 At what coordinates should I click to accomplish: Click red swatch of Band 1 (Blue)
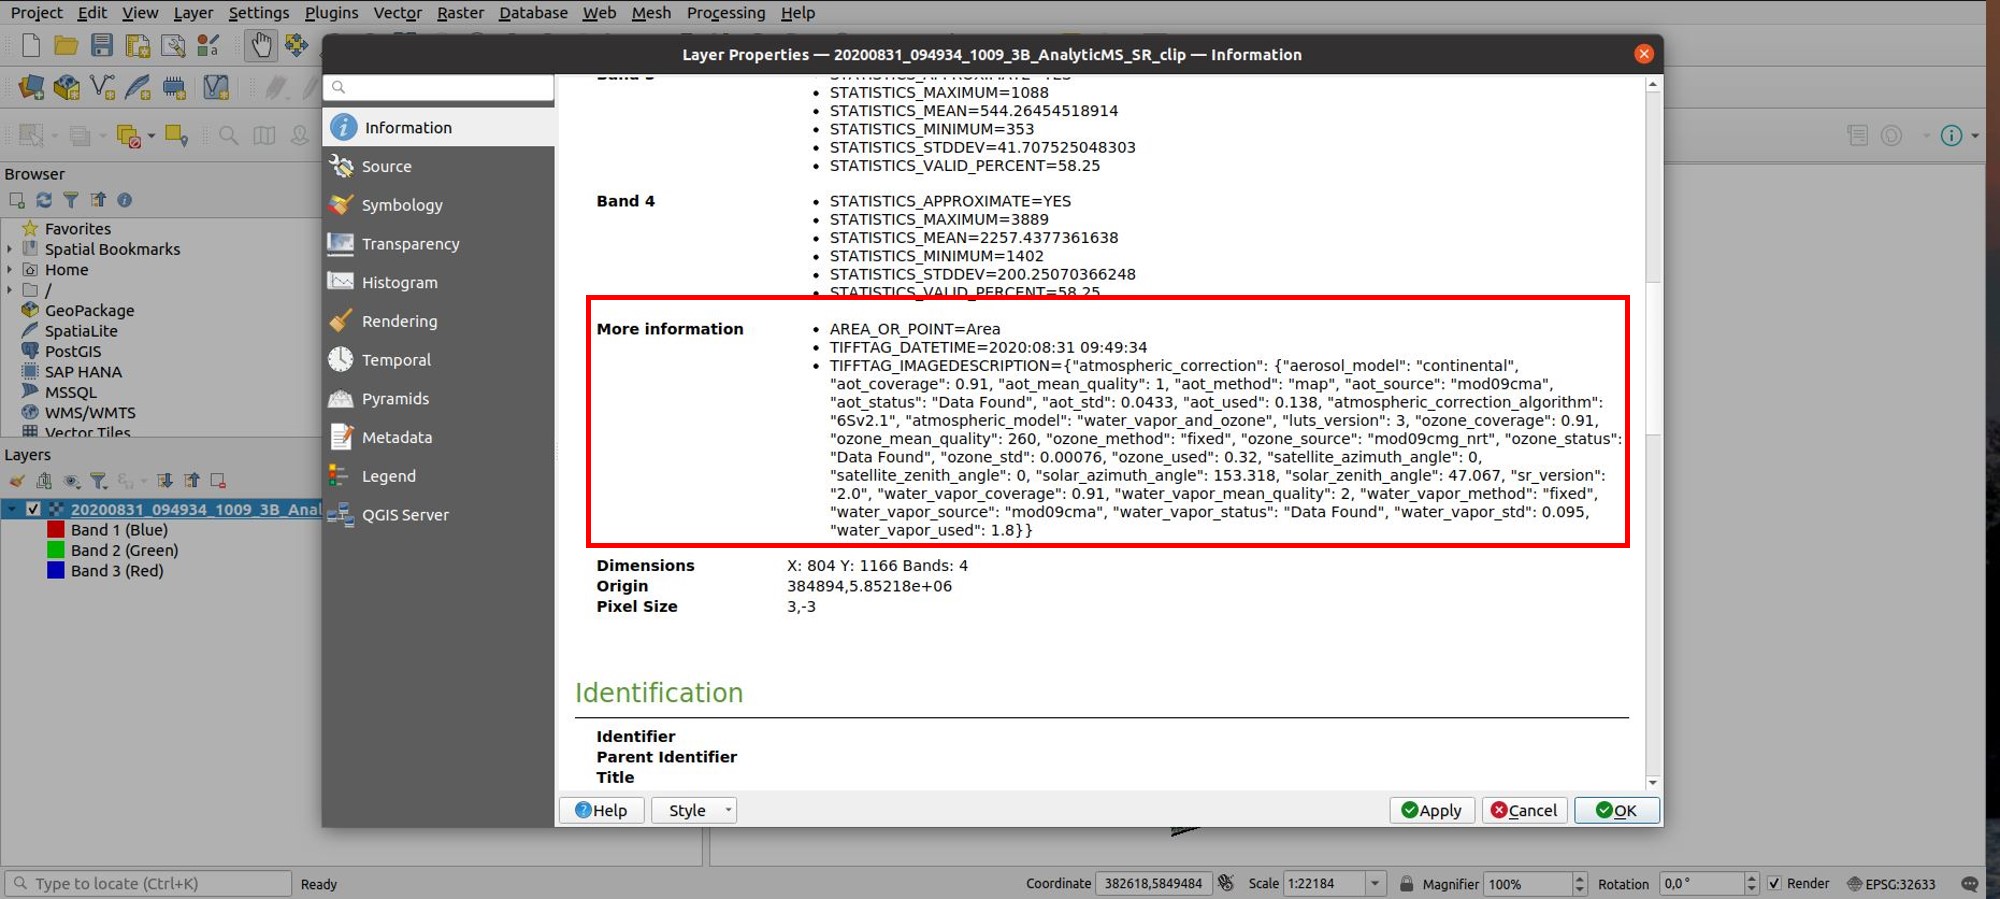click(x=55, y=530)
